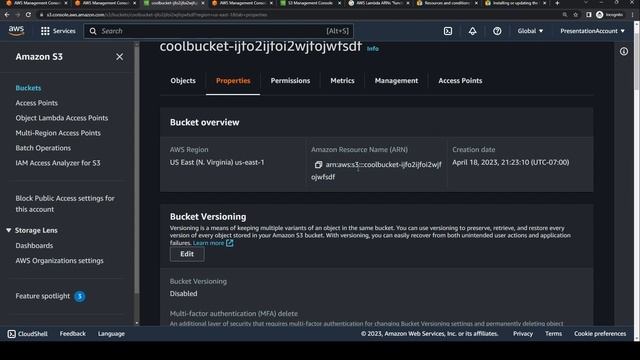Image resolution: width=640 pixels, height=360 pixels.
Task: Switch to the Permissions tab
Action: coord(290,80)
